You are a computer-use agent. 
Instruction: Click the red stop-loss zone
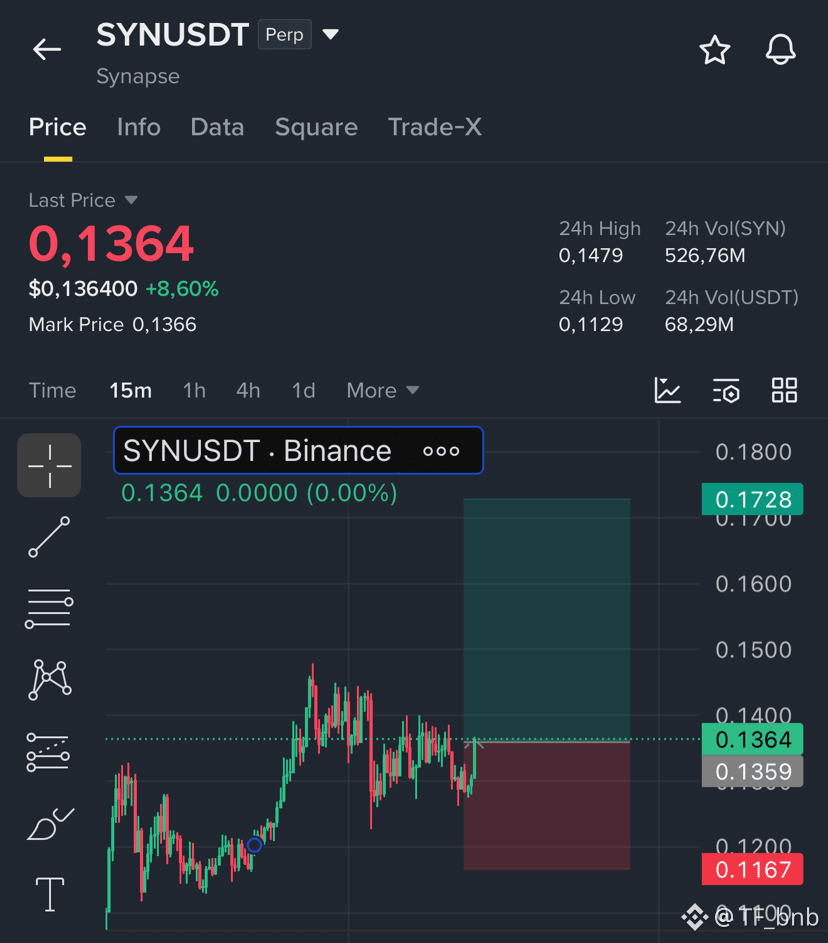(547, 806)
